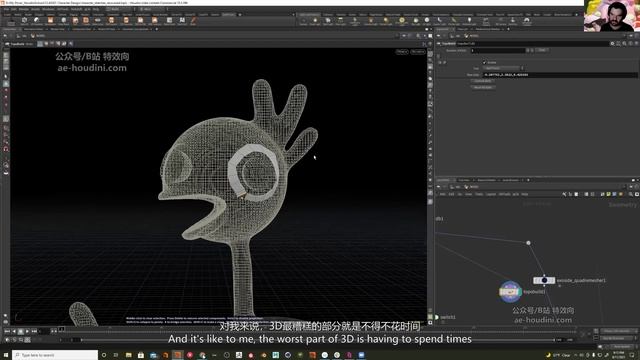Add a Caustic Light from the shelf
This screenshot has height=360, width=640.
click(440, 20)
